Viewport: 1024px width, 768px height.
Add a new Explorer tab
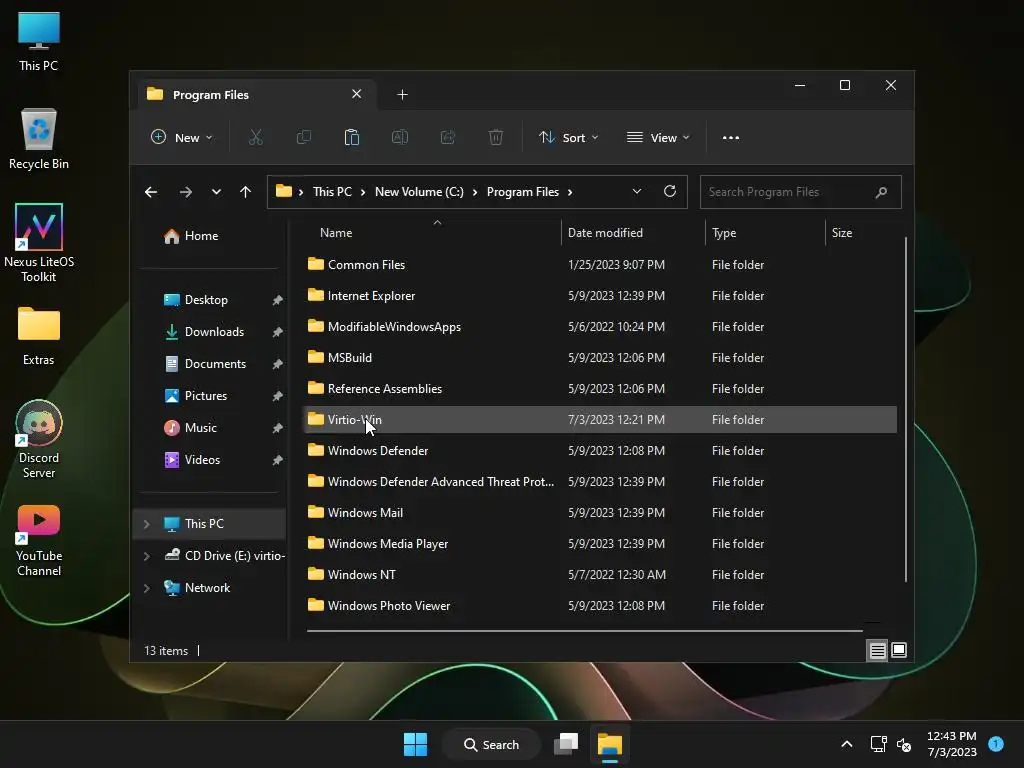click(x=402, y=95)
